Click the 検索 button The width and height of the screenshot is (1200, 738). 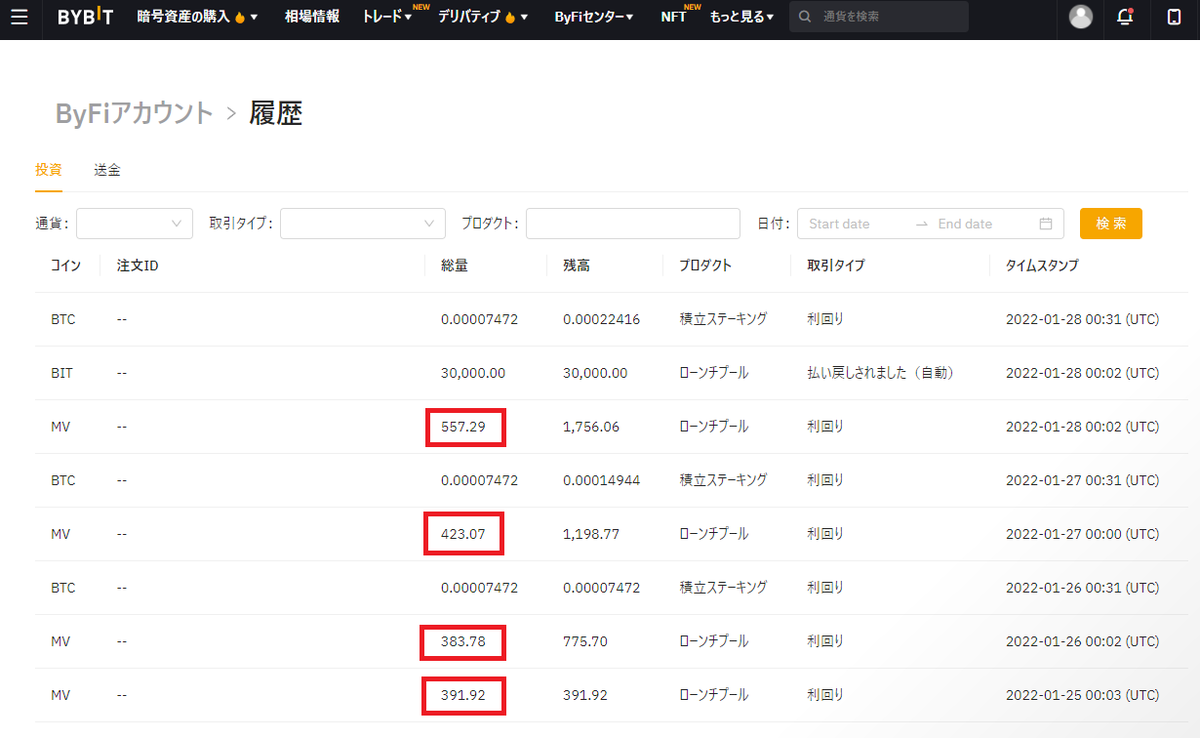1111,224
